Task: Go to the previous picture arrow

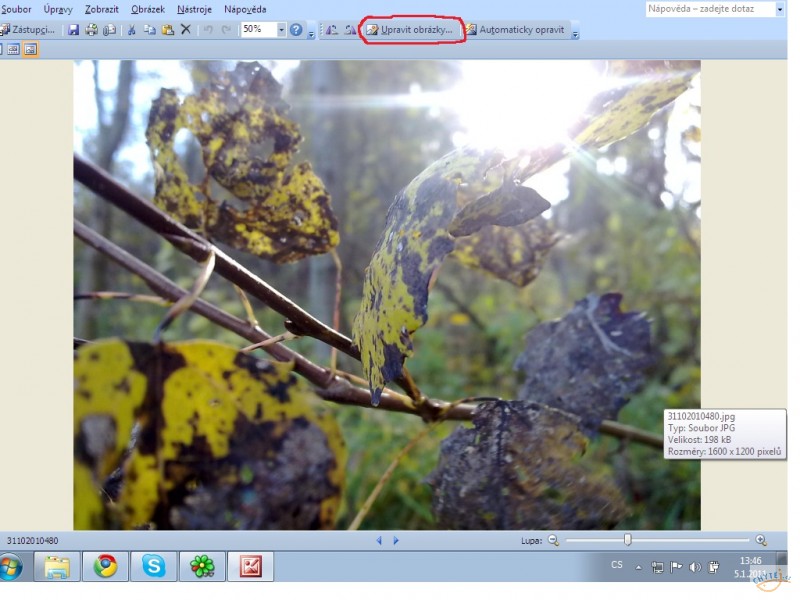Action: click(379, 540)
